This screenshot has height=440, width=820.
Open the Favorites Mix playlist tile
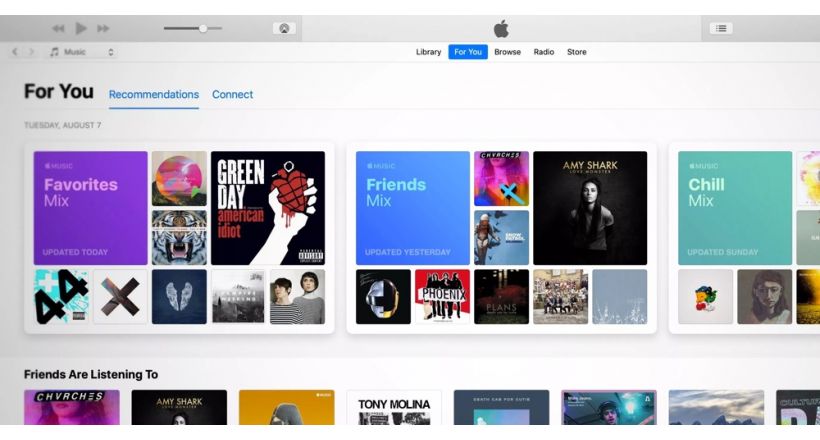90,208
